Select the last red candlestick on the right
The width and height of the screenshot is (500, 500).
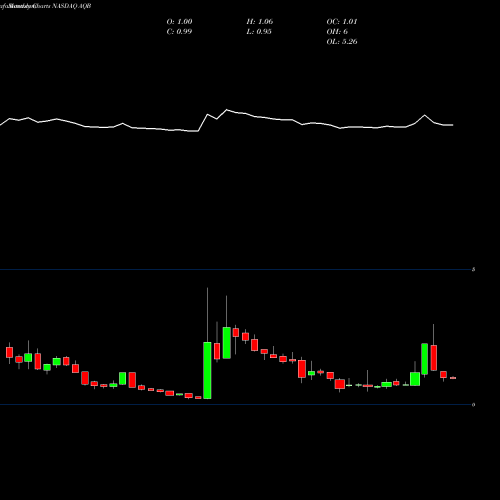(x=453, y=378)
